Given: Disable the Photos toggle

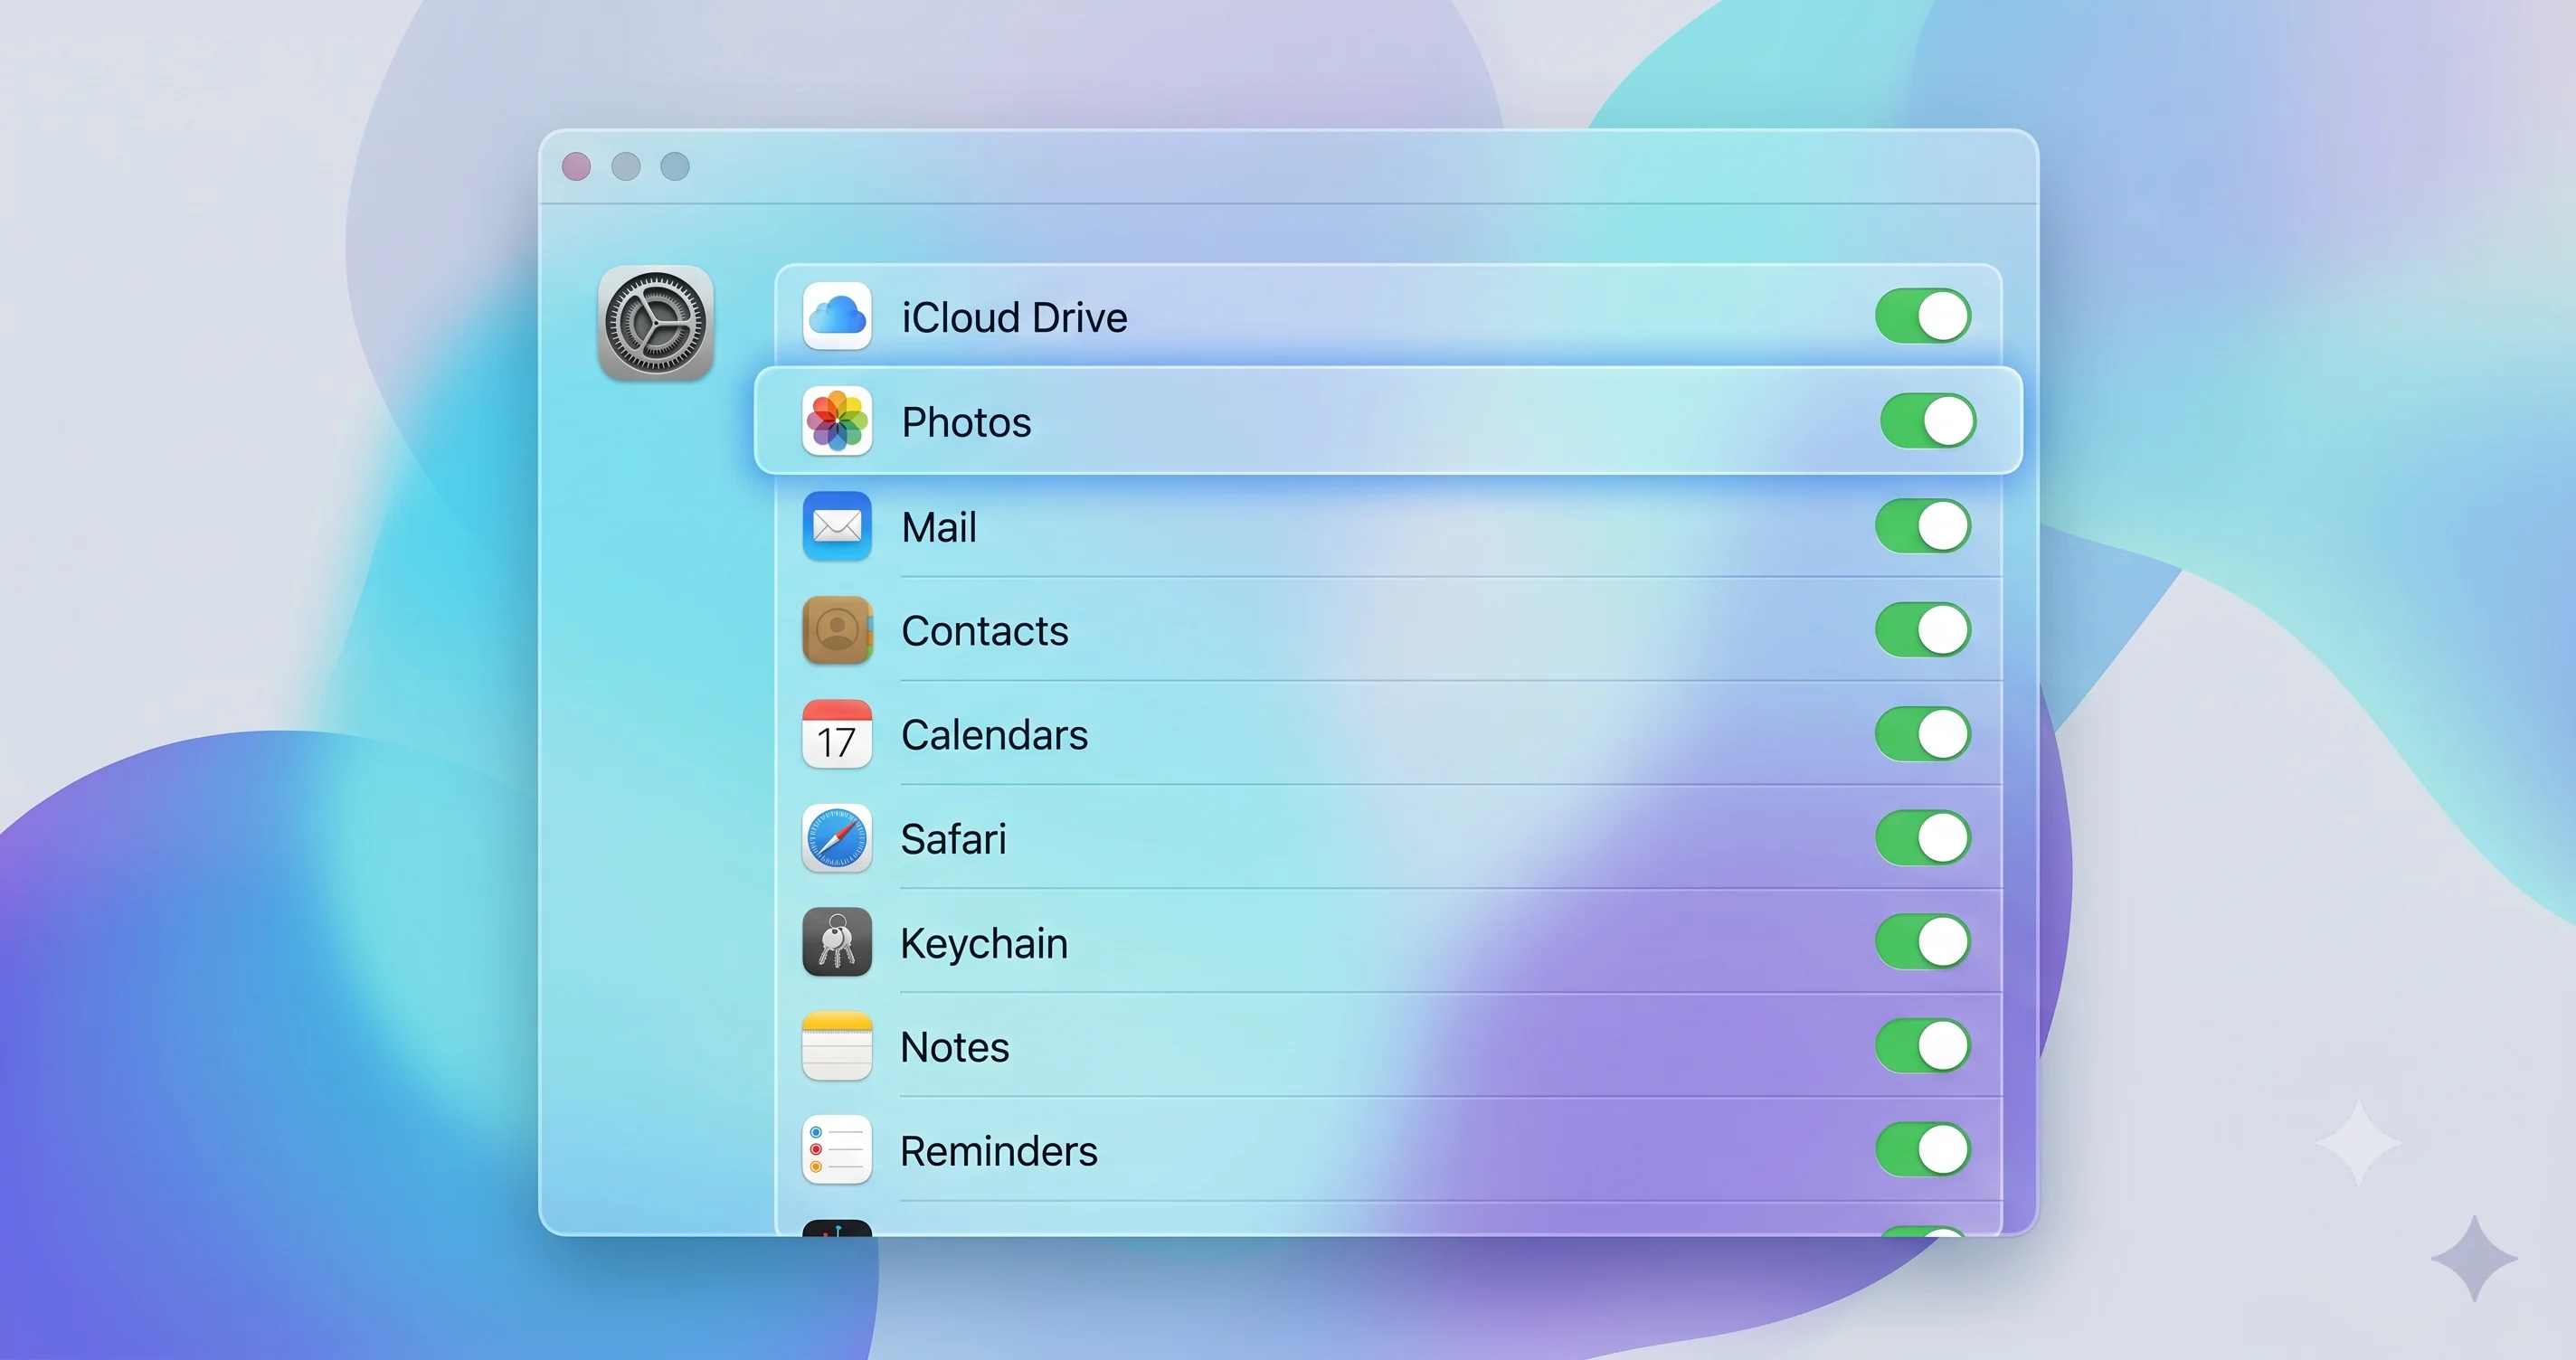Looking at the screenshot, I should pos(1928,421).
